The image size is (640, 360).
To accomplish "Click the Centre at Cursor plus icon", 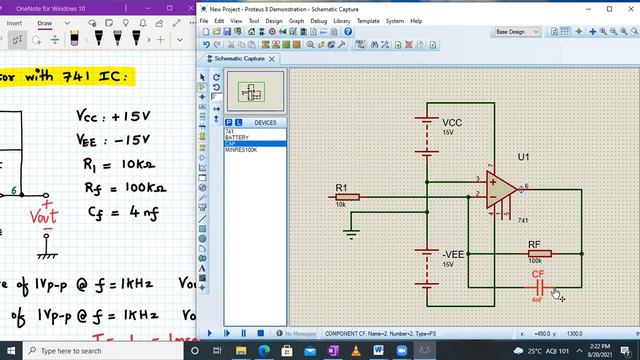I will click(x=593, y=32).
